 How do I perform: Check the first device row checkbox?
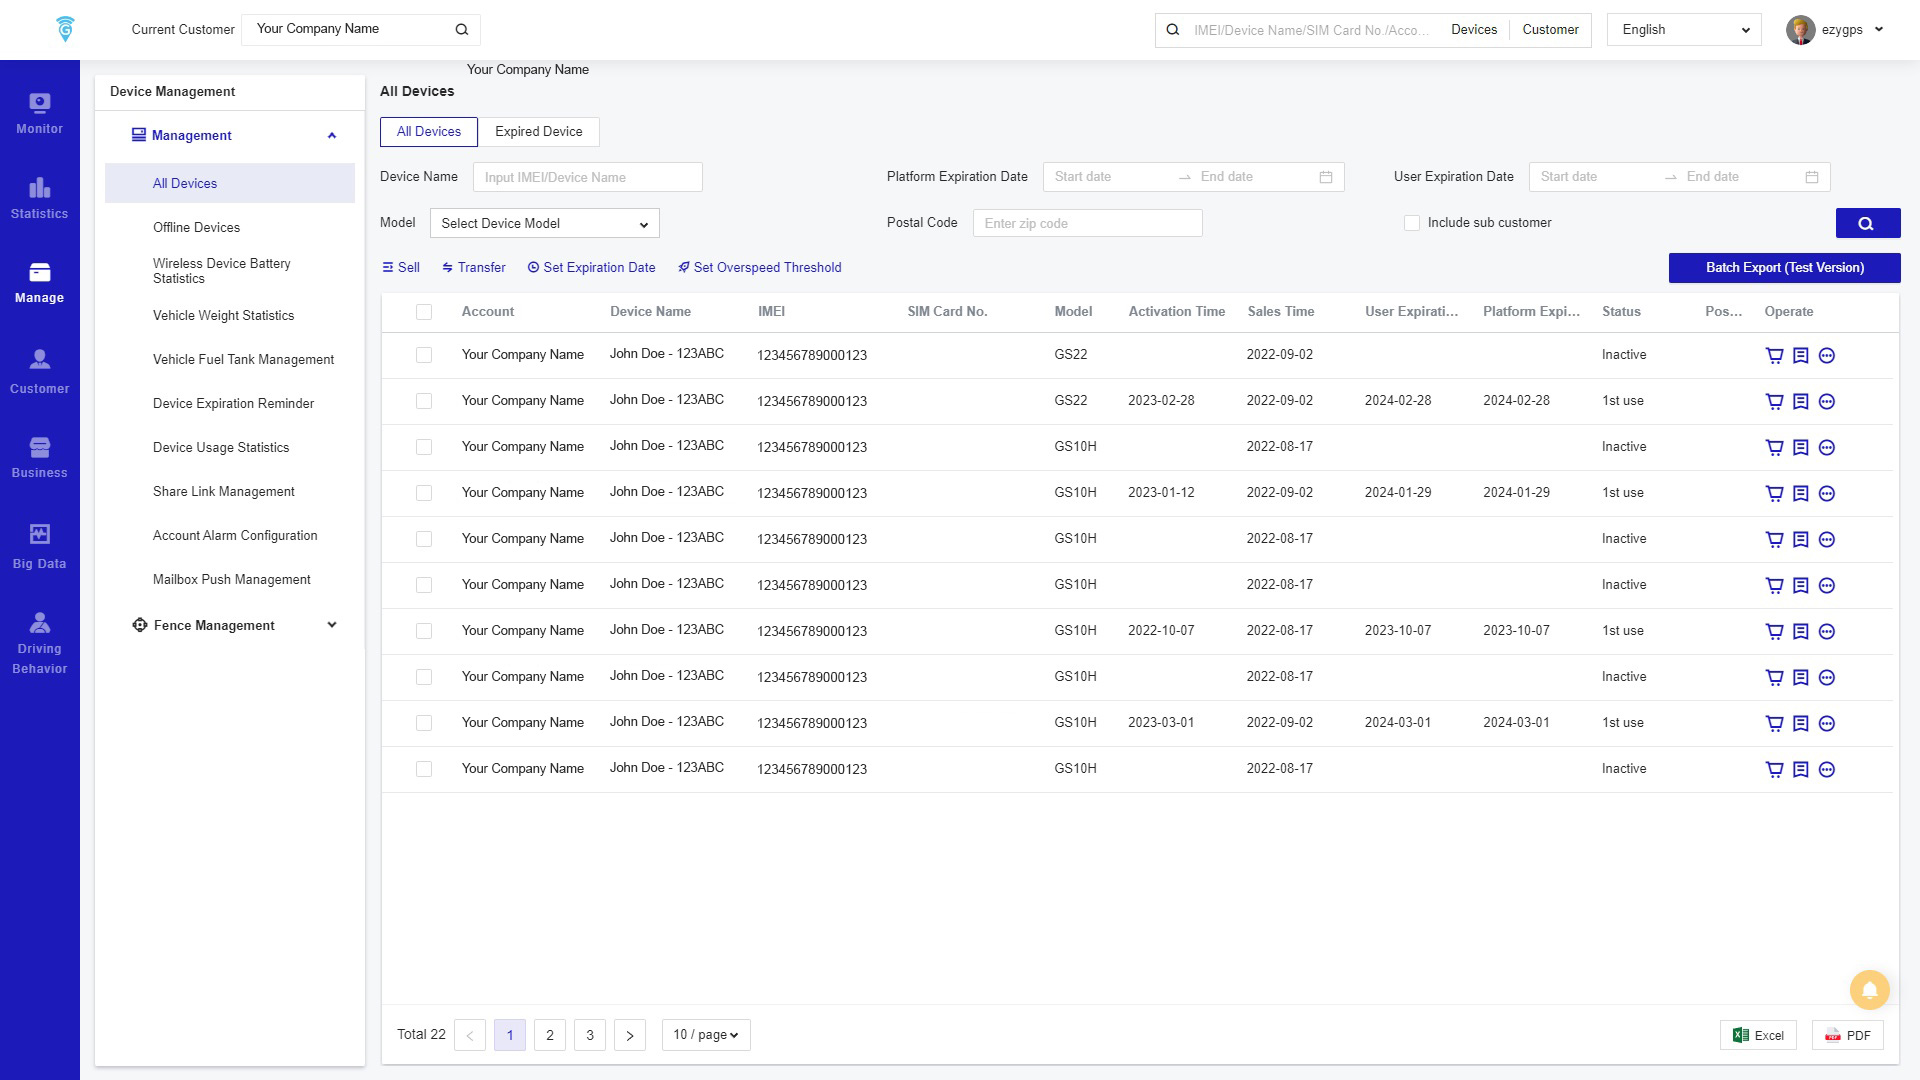click(x=424, y=355)
